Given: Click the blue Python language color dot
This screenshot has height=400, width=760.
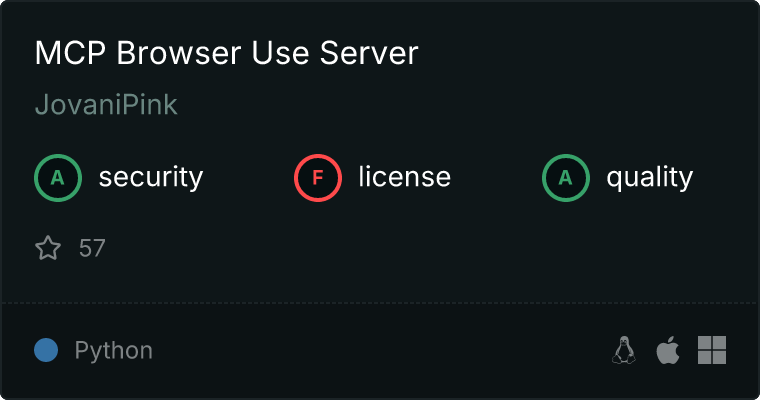Looking at the screenshot, I should click(46, 350).
